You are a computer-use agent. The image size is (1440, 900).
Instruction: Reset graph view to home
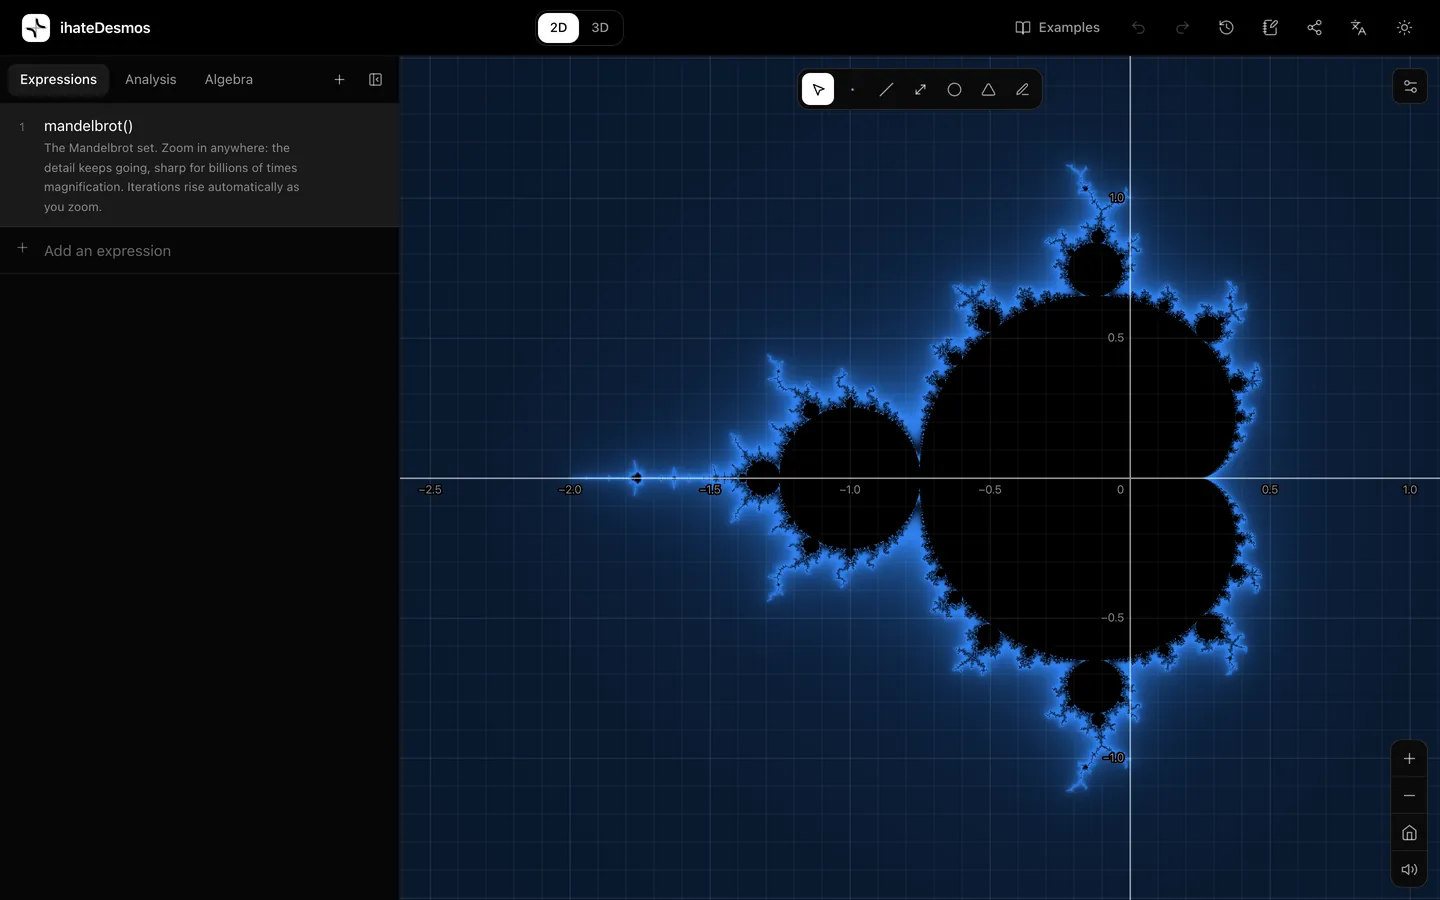click(1409, 833)
